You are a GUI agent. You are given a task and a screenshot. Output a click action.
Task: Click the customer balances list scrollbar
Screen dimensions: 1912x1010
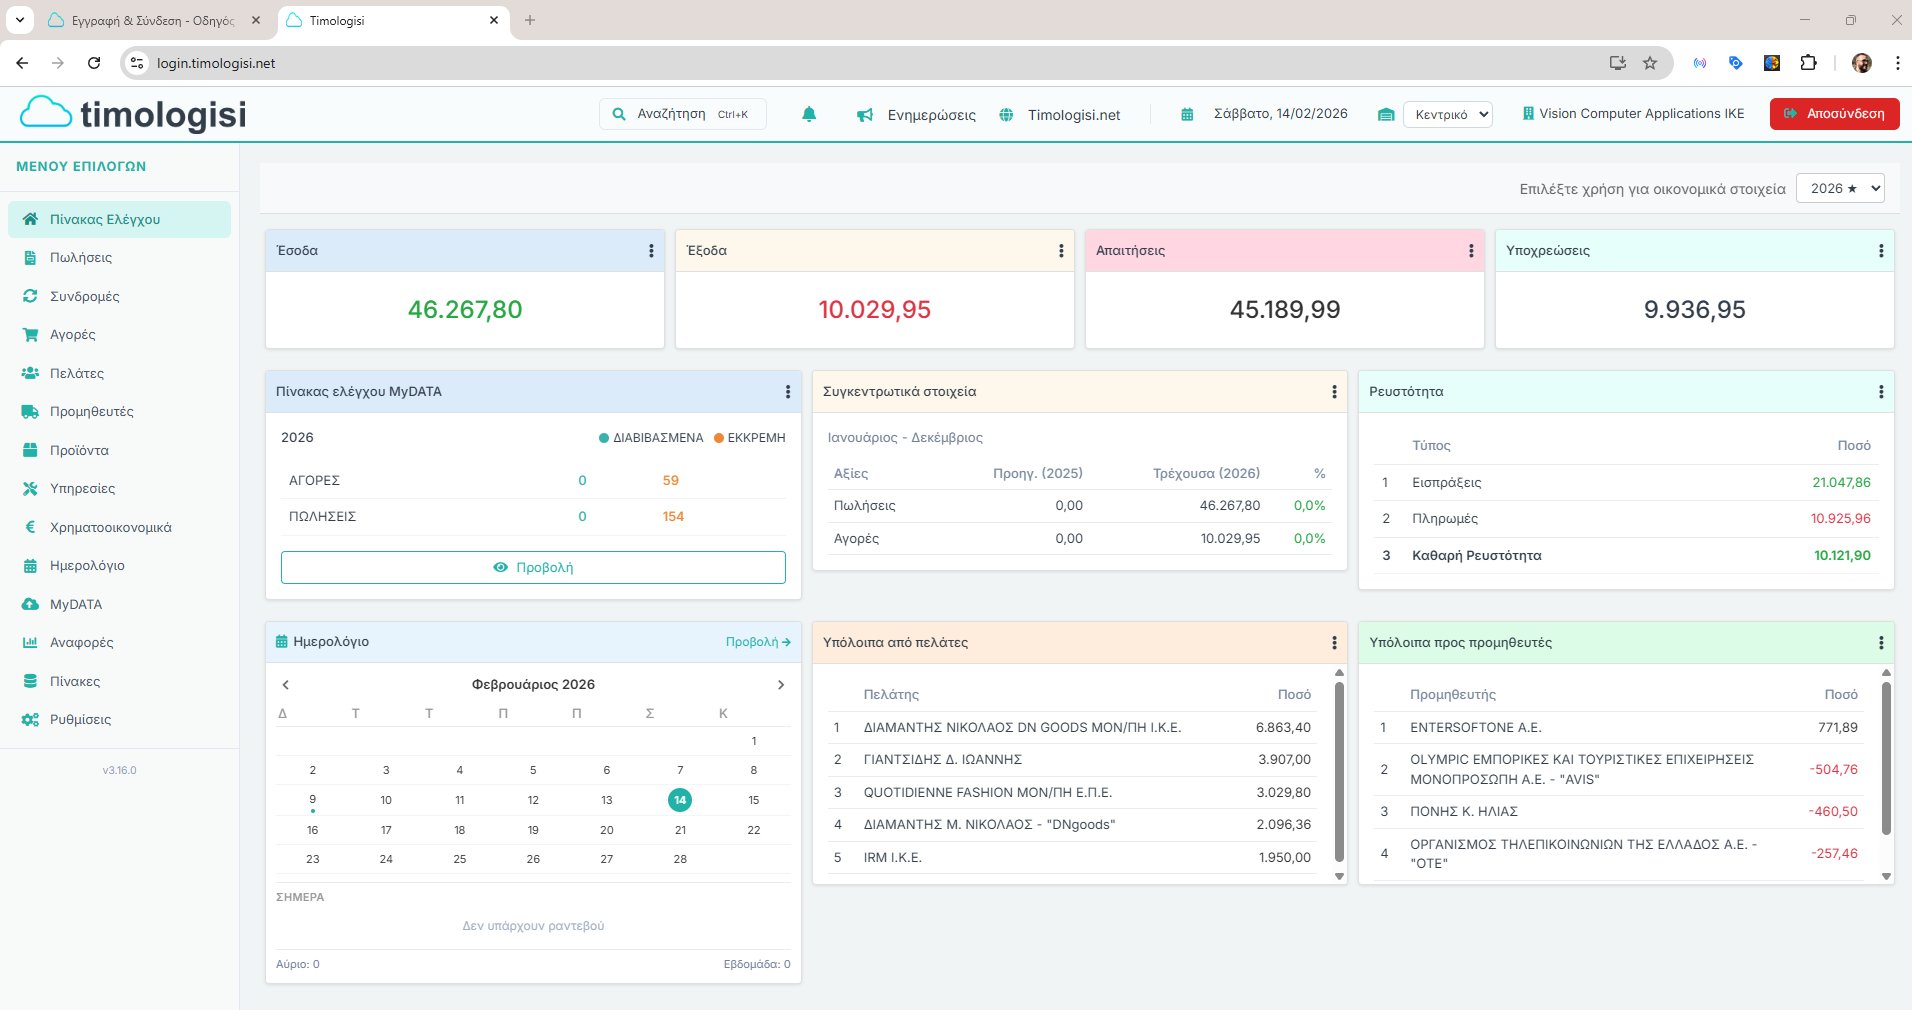1339,770
